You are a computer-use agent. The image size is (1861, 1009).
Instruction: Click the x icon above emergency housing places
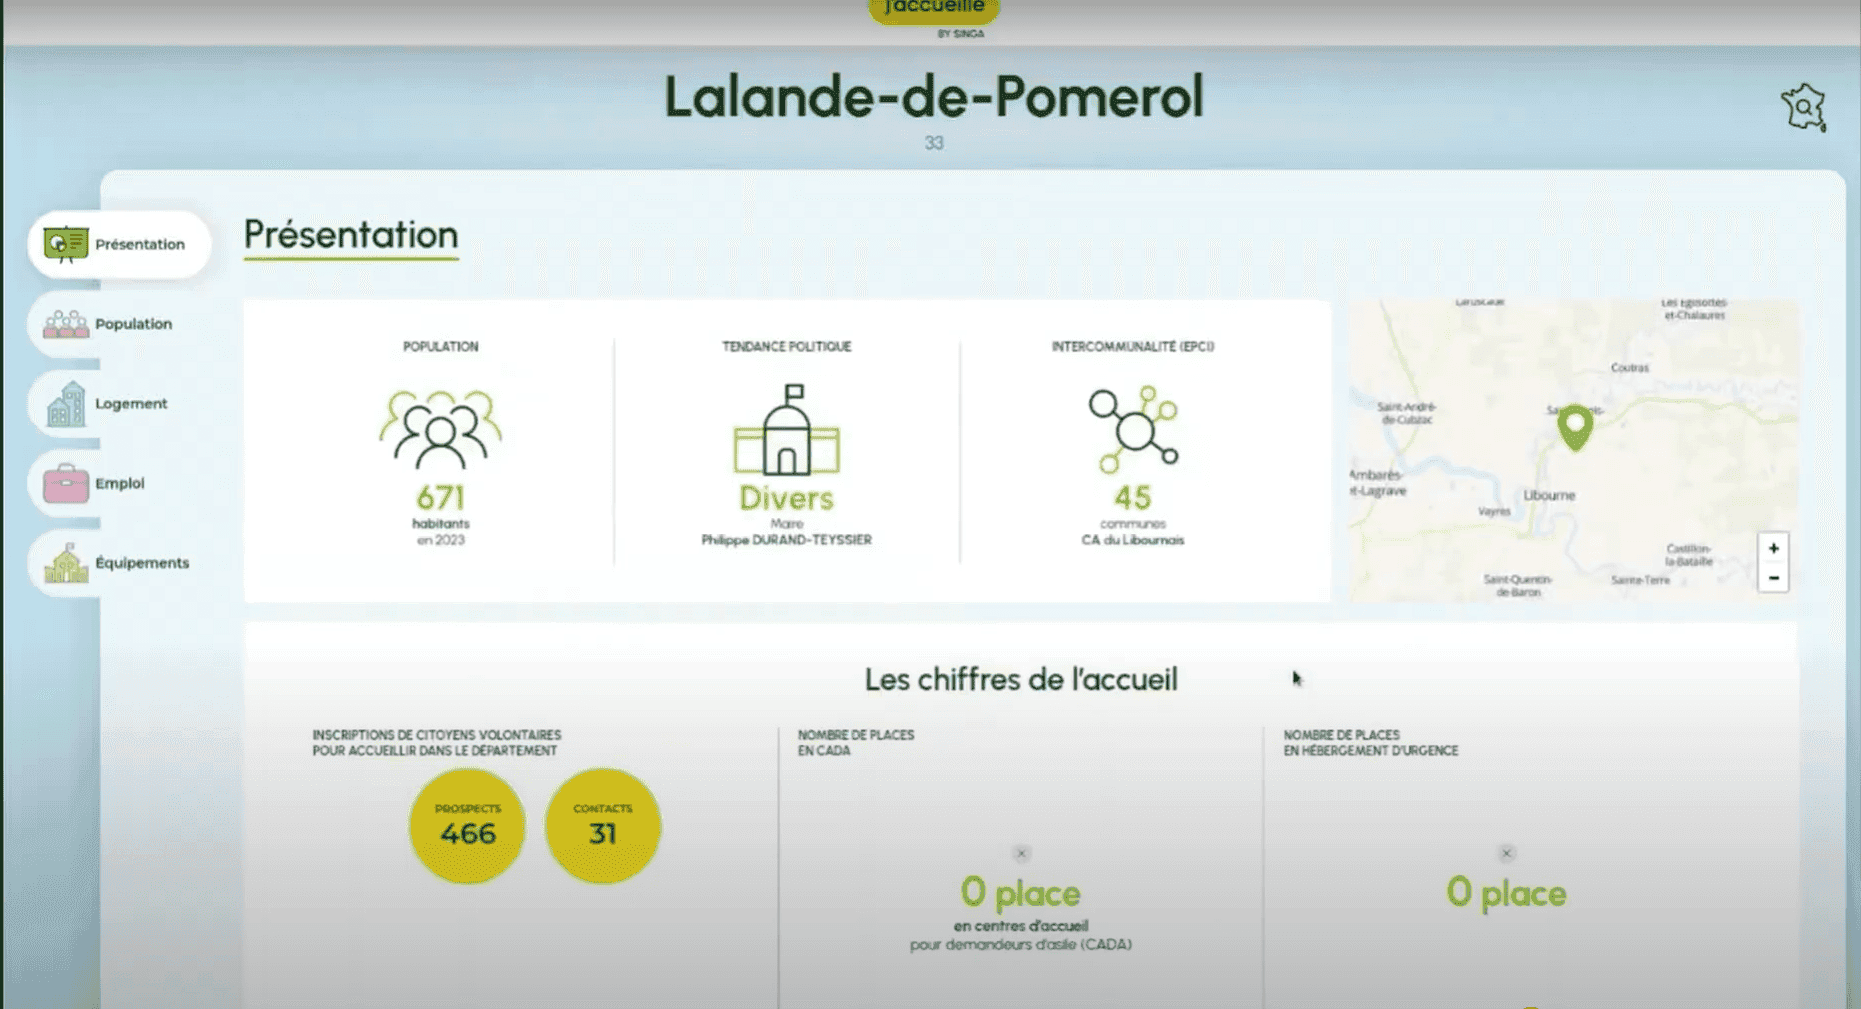1506,853
